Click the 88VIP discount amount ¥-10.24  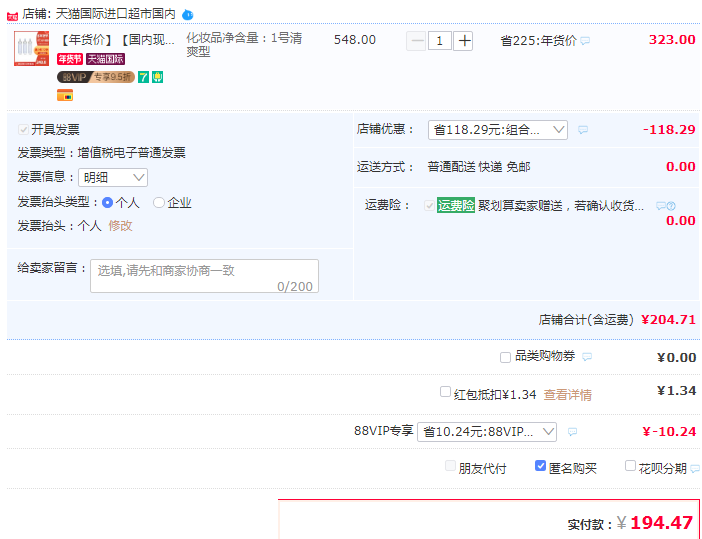[669, 432]
